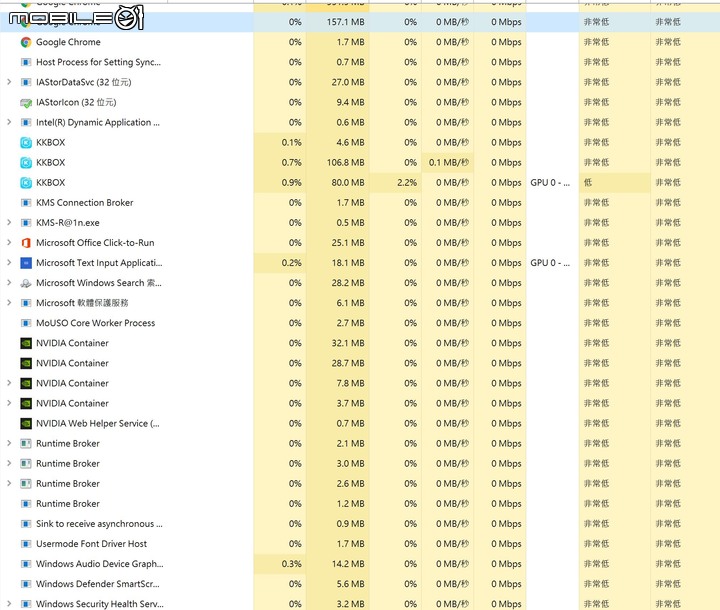The height and width of the screenshot is (610, 720).
Task: Click the 0.1% CPU value for KKBOX
Action: [292, 142]
